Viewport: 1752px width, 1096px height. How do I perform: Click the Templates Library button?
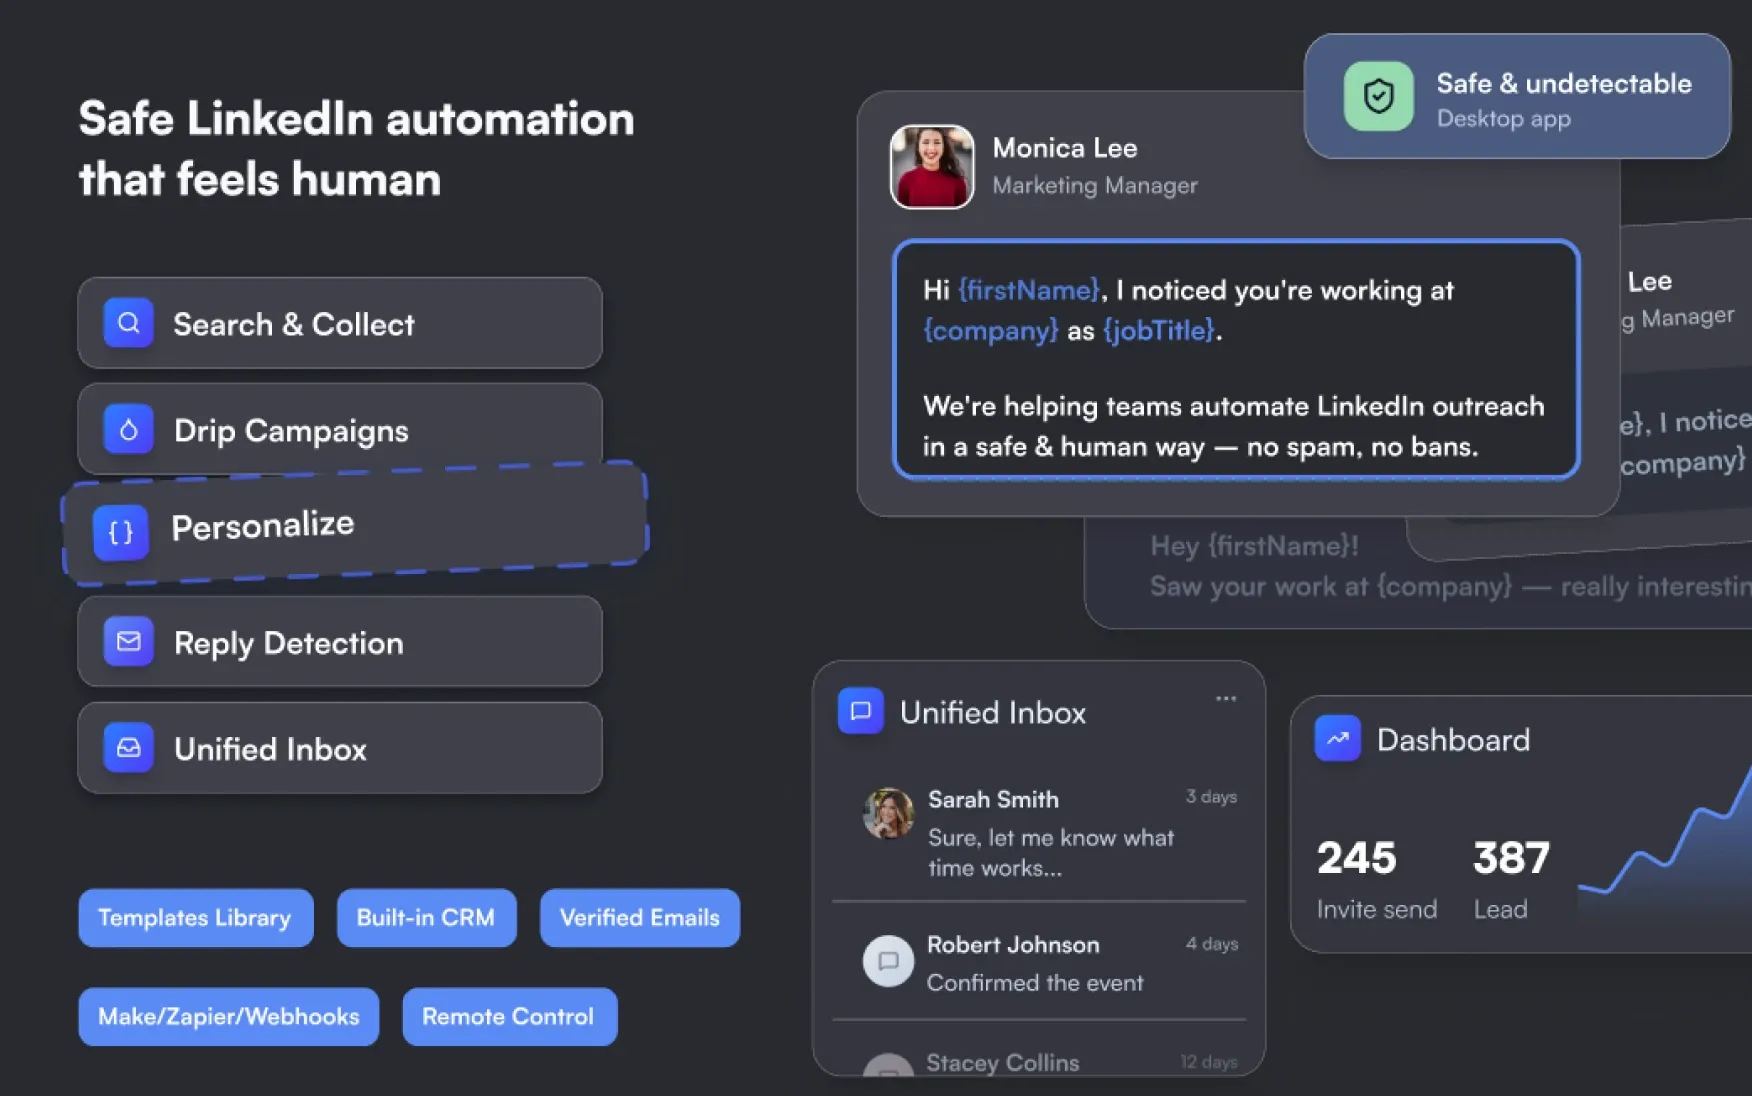[195, 917]
